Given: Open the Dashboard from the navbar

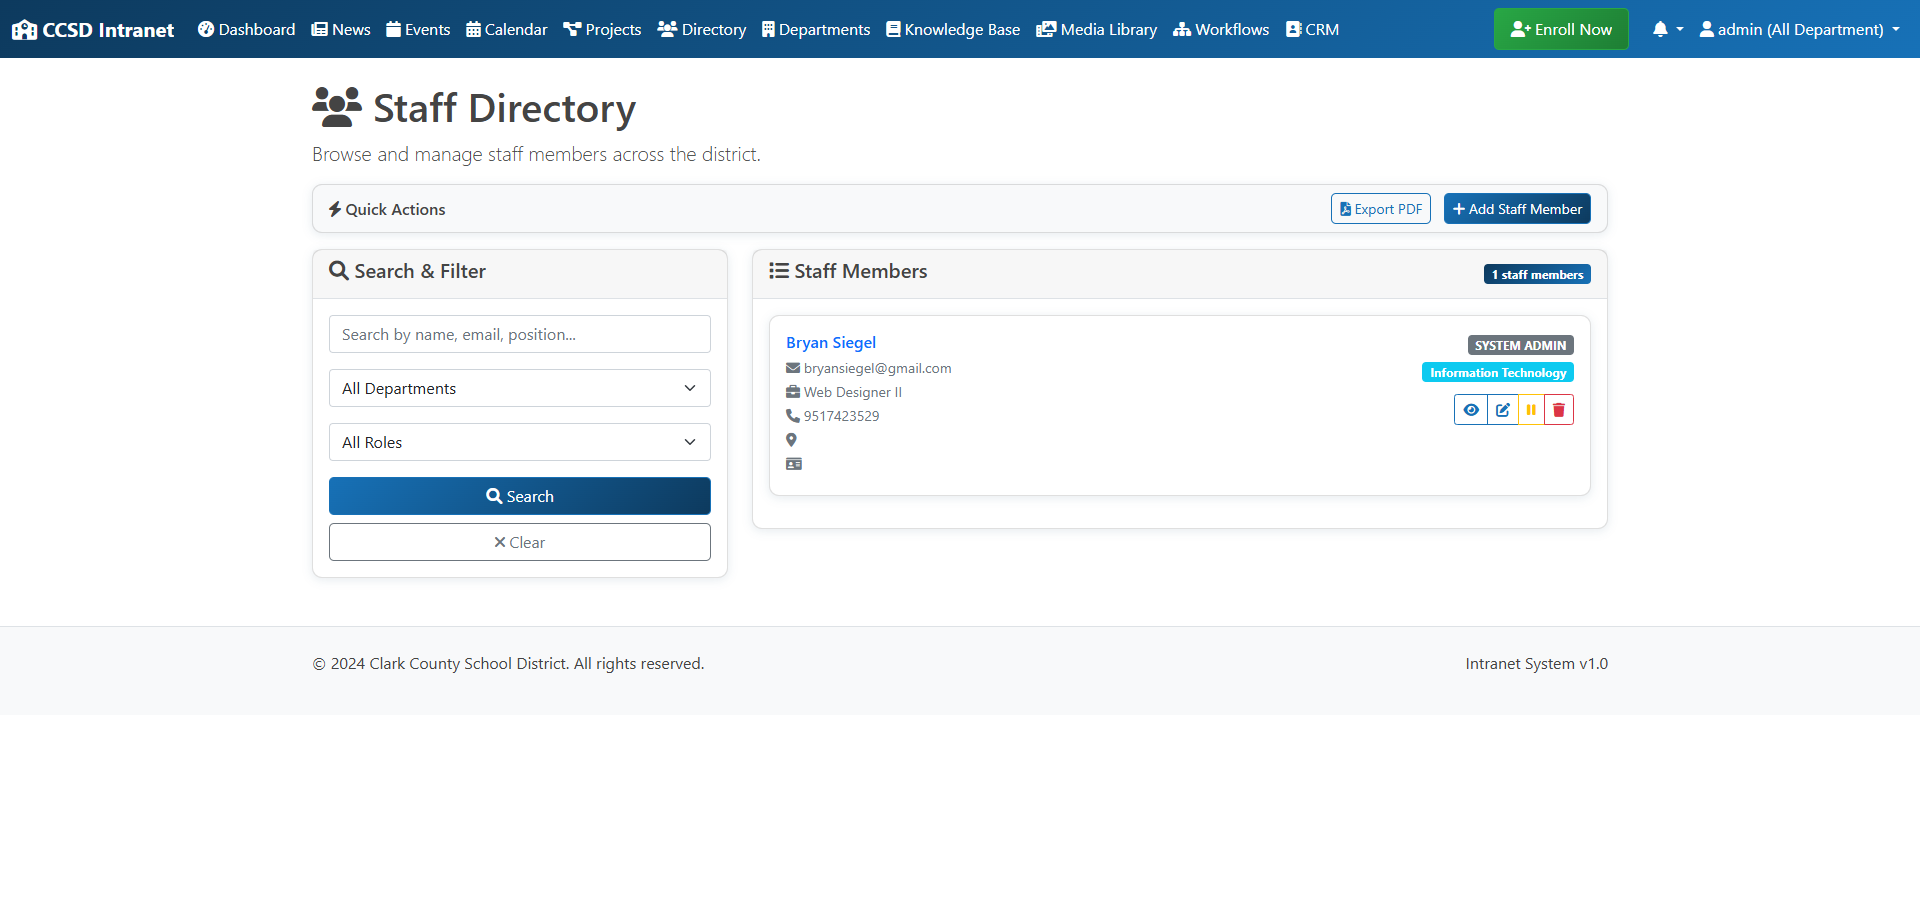Looking at the screenshot, I should pos(246,30).
